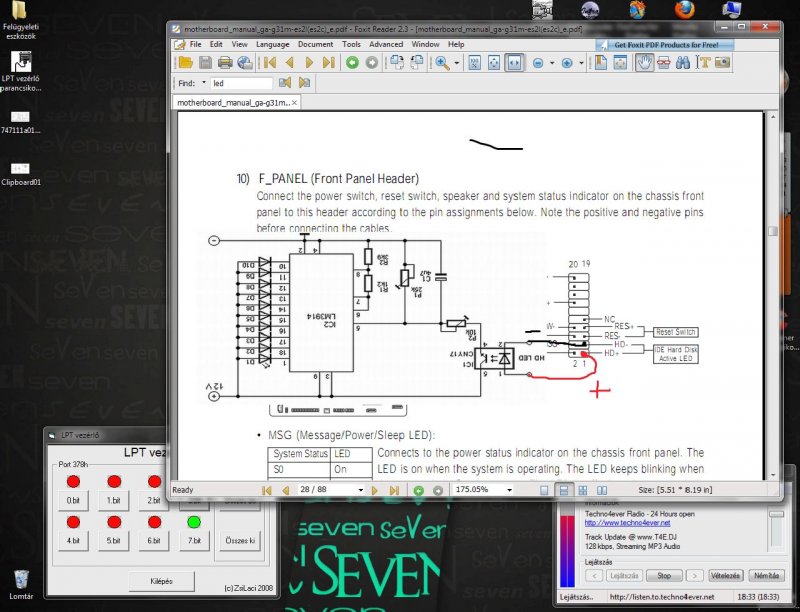Click Stop in the radio player

664,575
